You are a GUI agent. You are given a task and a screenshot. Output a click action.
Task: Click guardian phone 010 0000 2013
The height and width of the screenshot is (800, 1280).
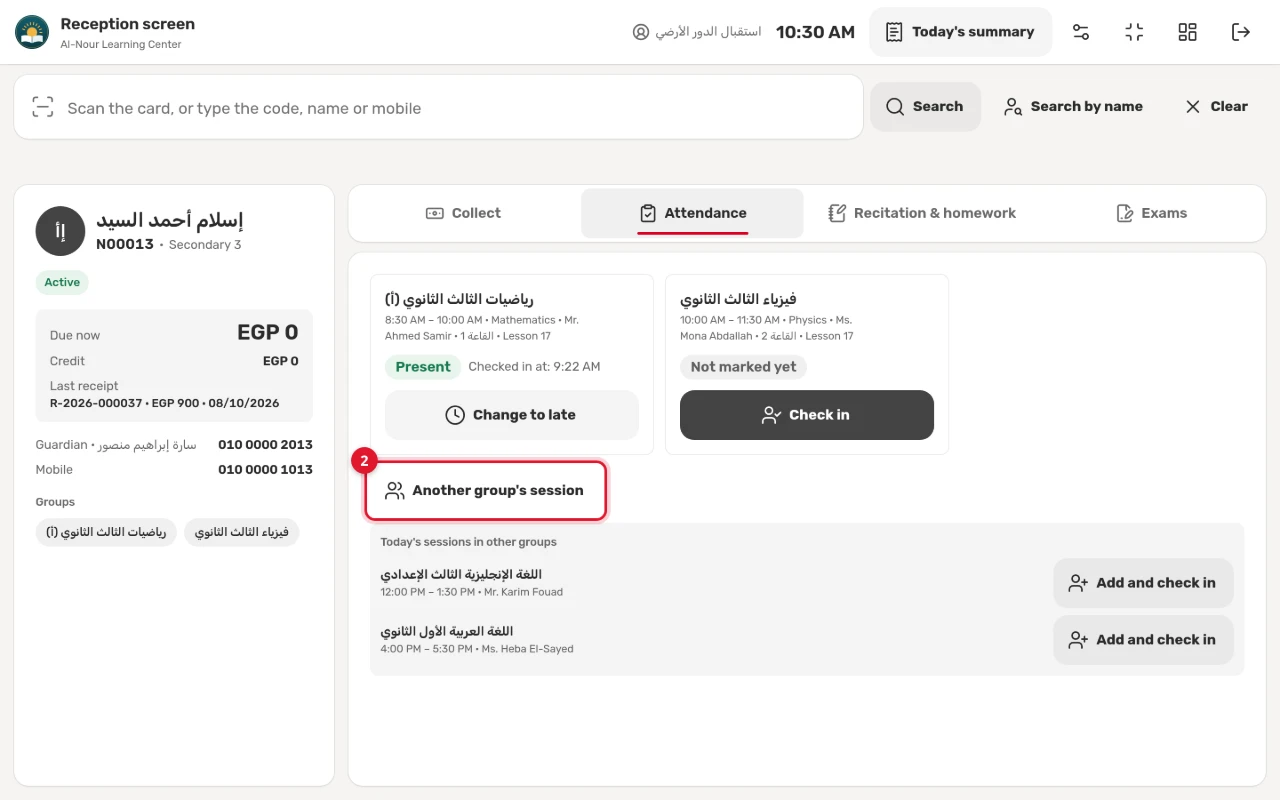[x=265, y=444]
